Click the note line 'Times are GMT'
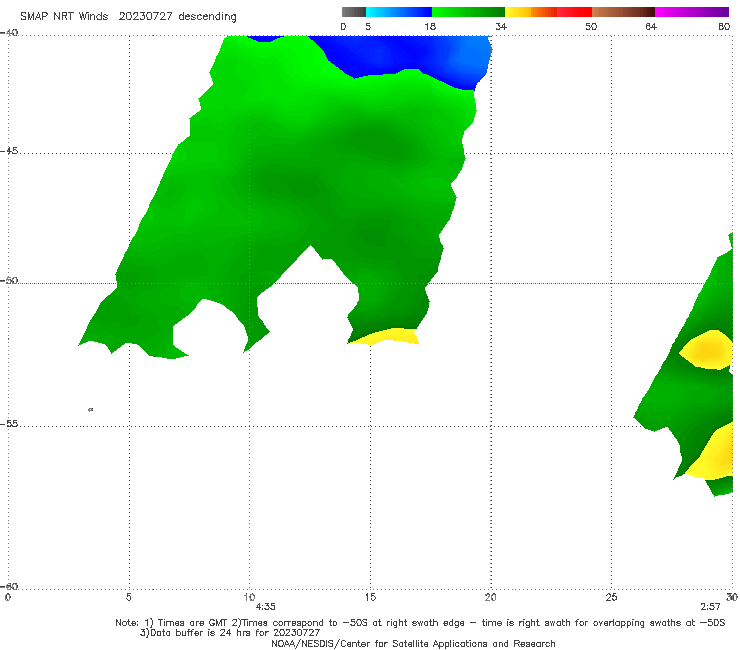 click(x=194, y=623)
